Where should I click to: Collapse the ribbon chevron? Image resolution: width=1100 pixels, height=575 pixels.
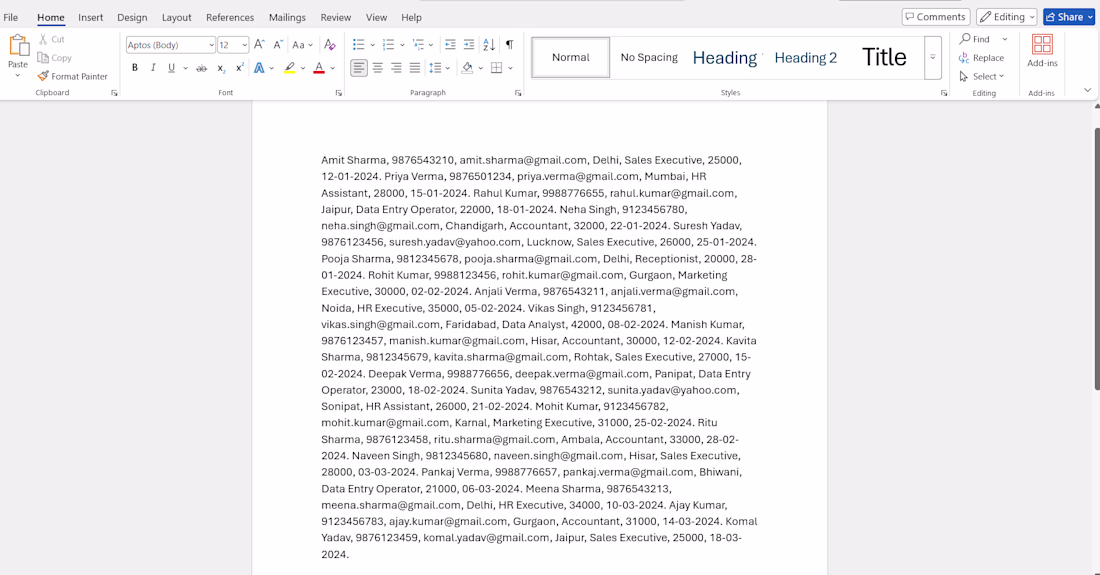click(x=1087, y=90)
